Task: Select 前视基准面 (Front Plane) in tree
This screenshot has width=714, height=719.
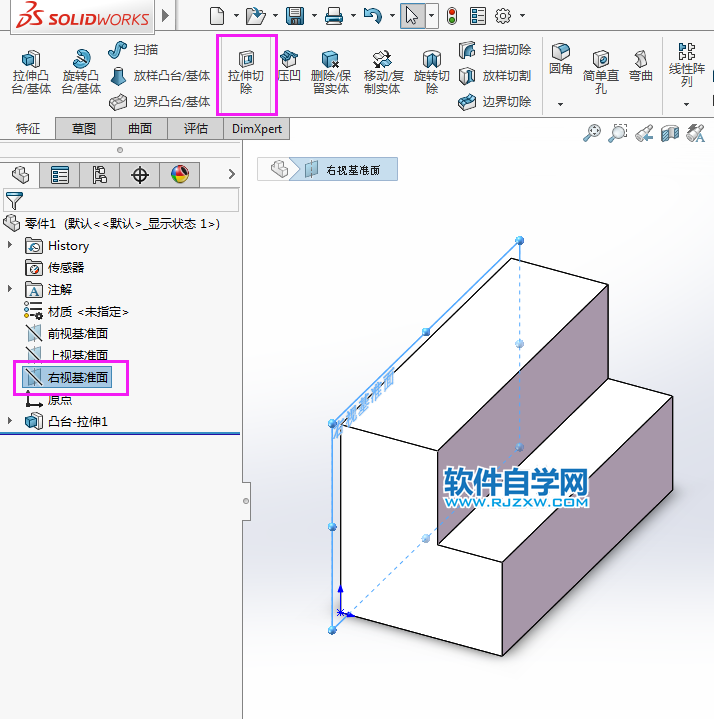Action: point(67,333)
